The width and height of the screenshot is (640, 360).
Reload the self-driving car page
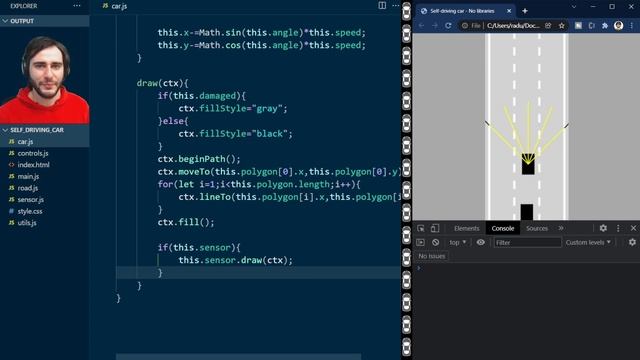(448, 25)
